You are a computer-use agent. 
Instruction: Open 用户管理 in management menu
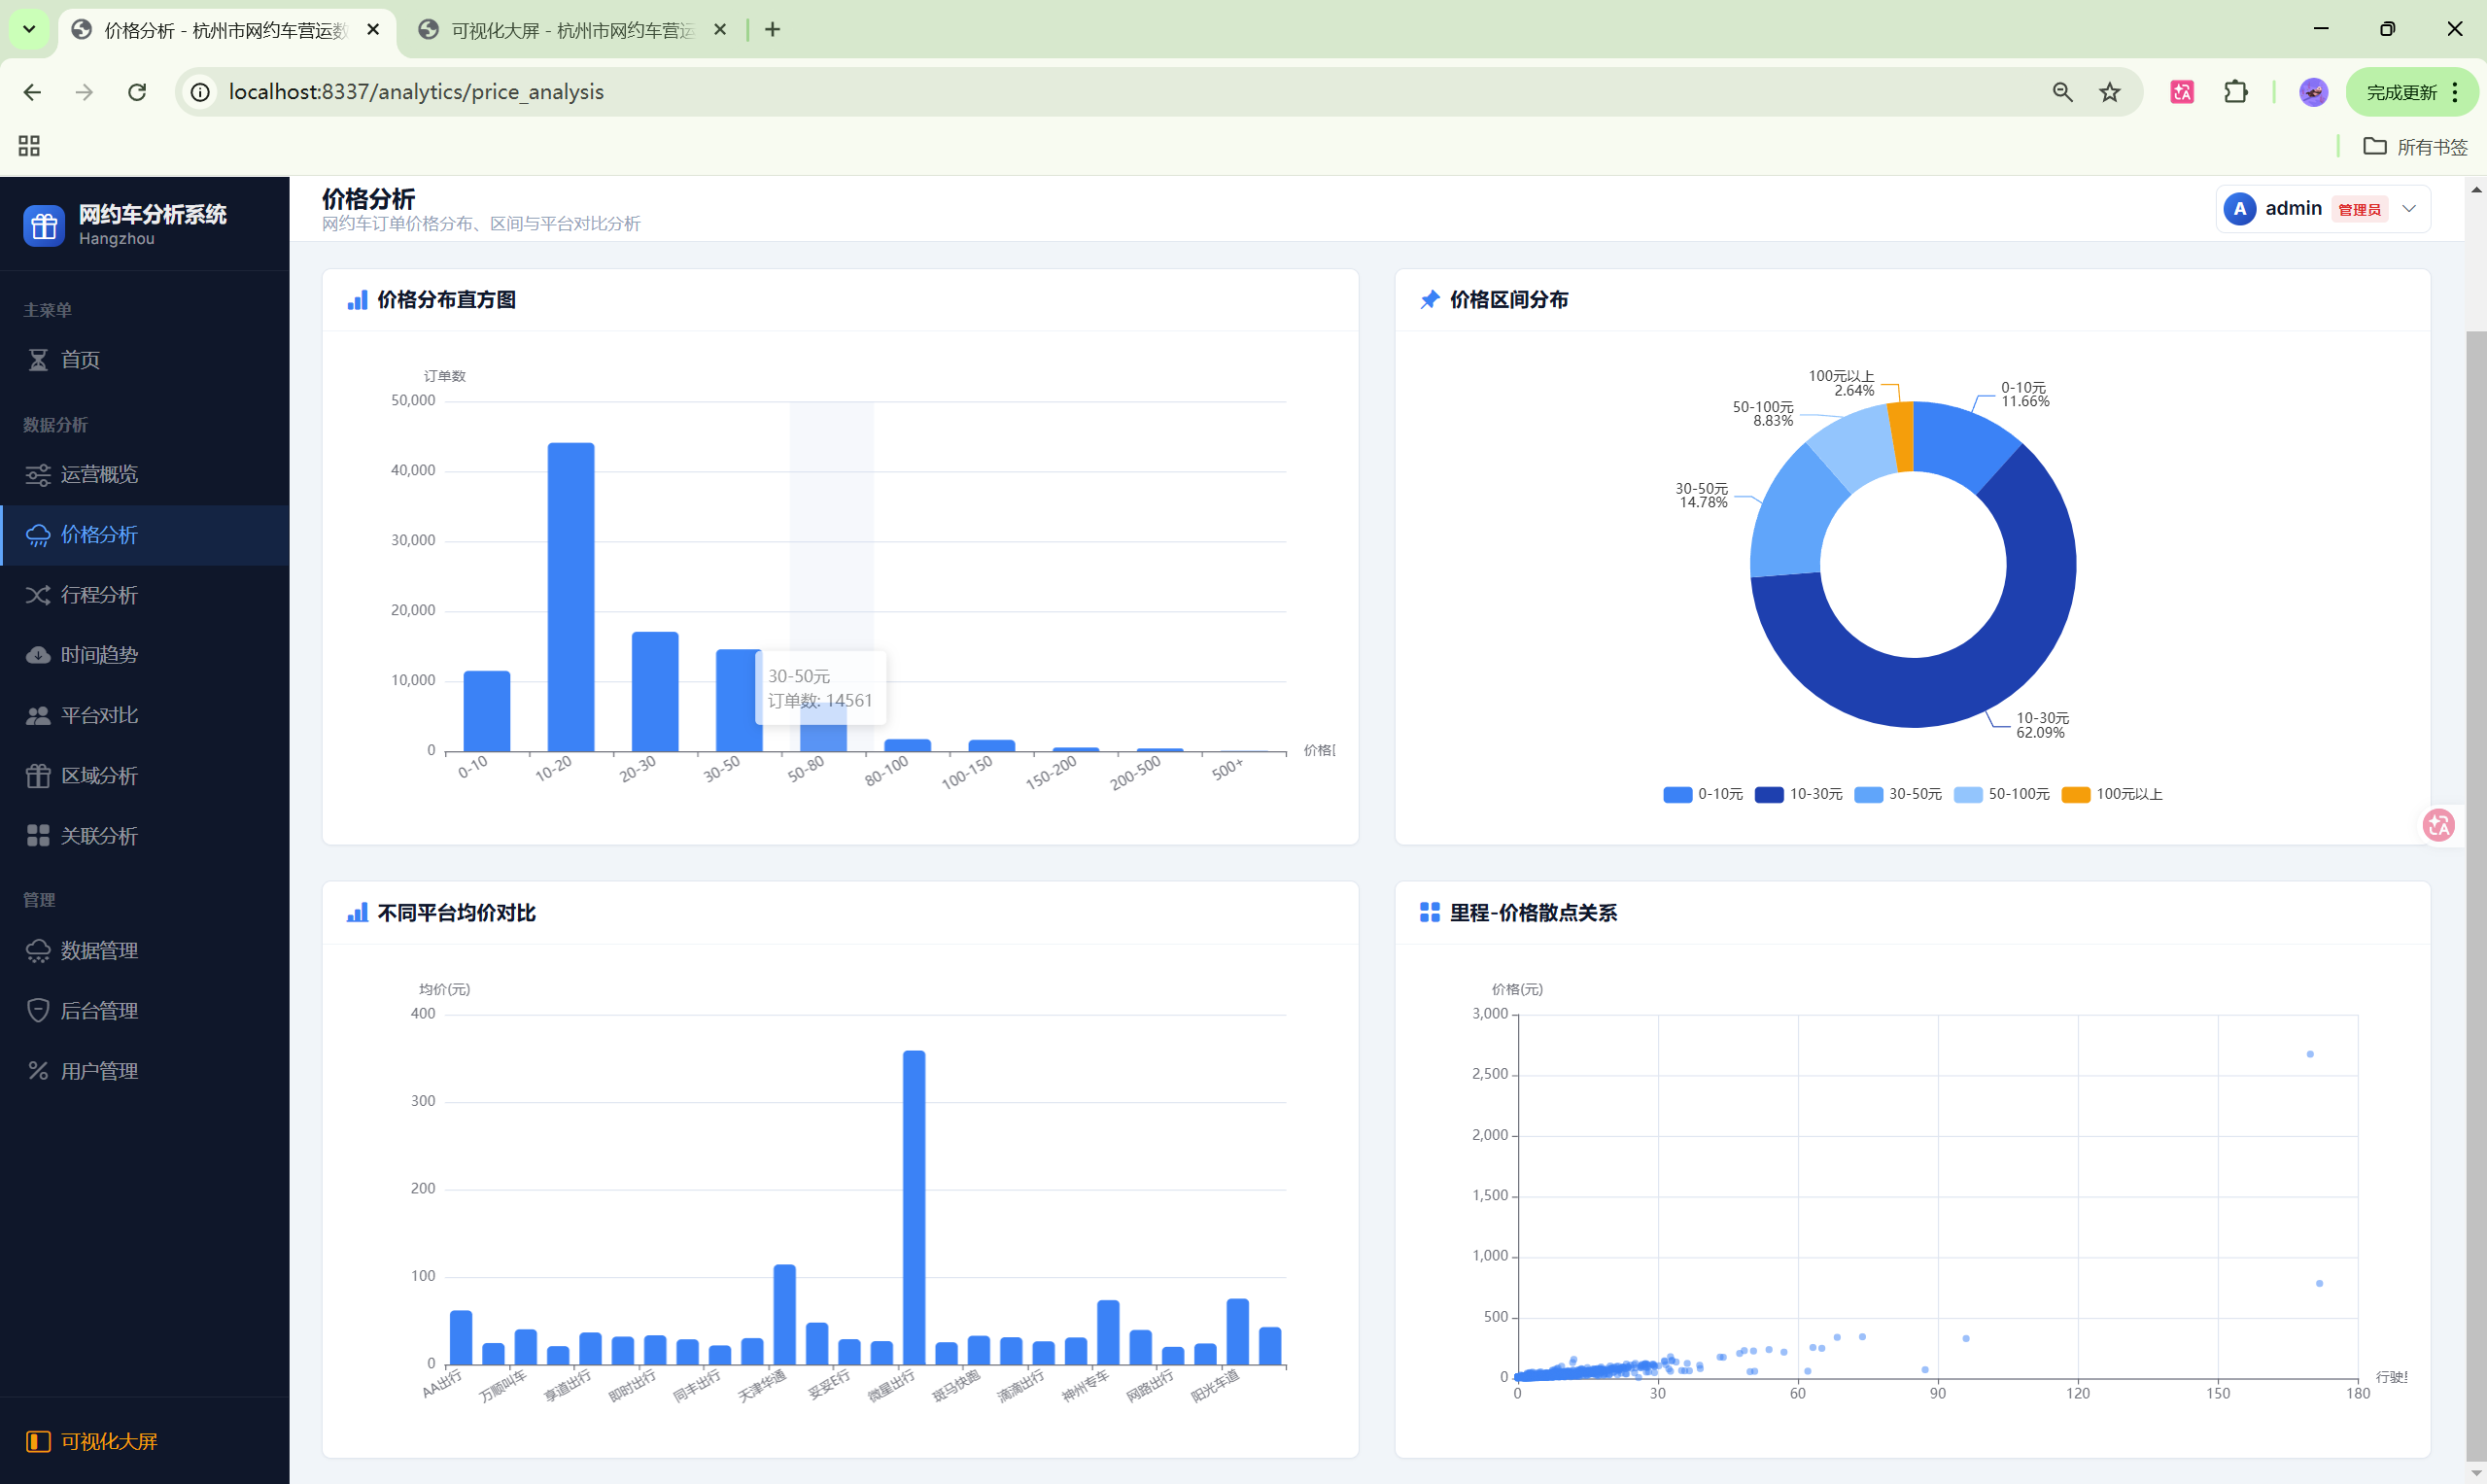point(98,1071)
